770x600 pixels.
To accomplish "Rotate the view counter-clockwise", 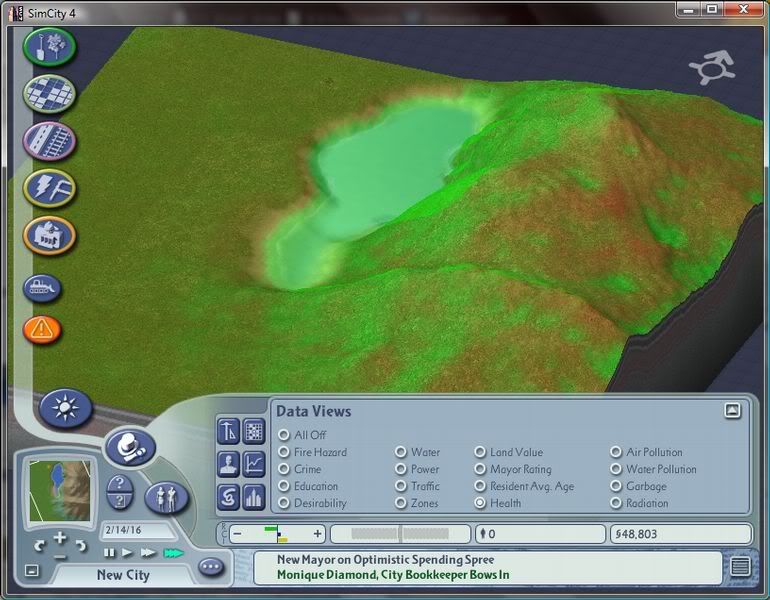I will click(39, 545).
